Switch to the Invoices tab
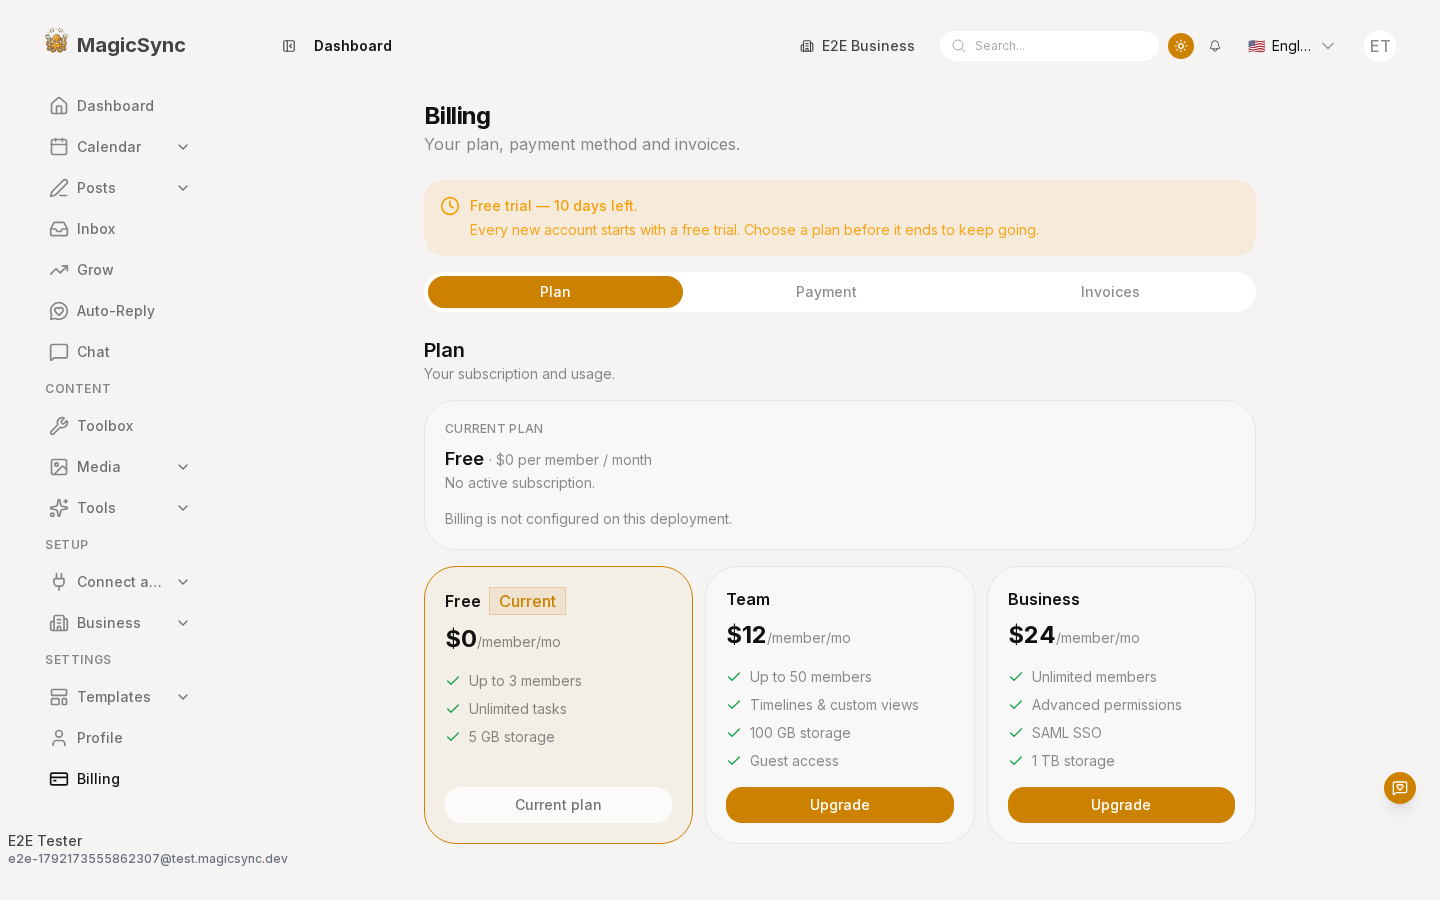This screenshot has height=900, width=1440. [1110, 292]
